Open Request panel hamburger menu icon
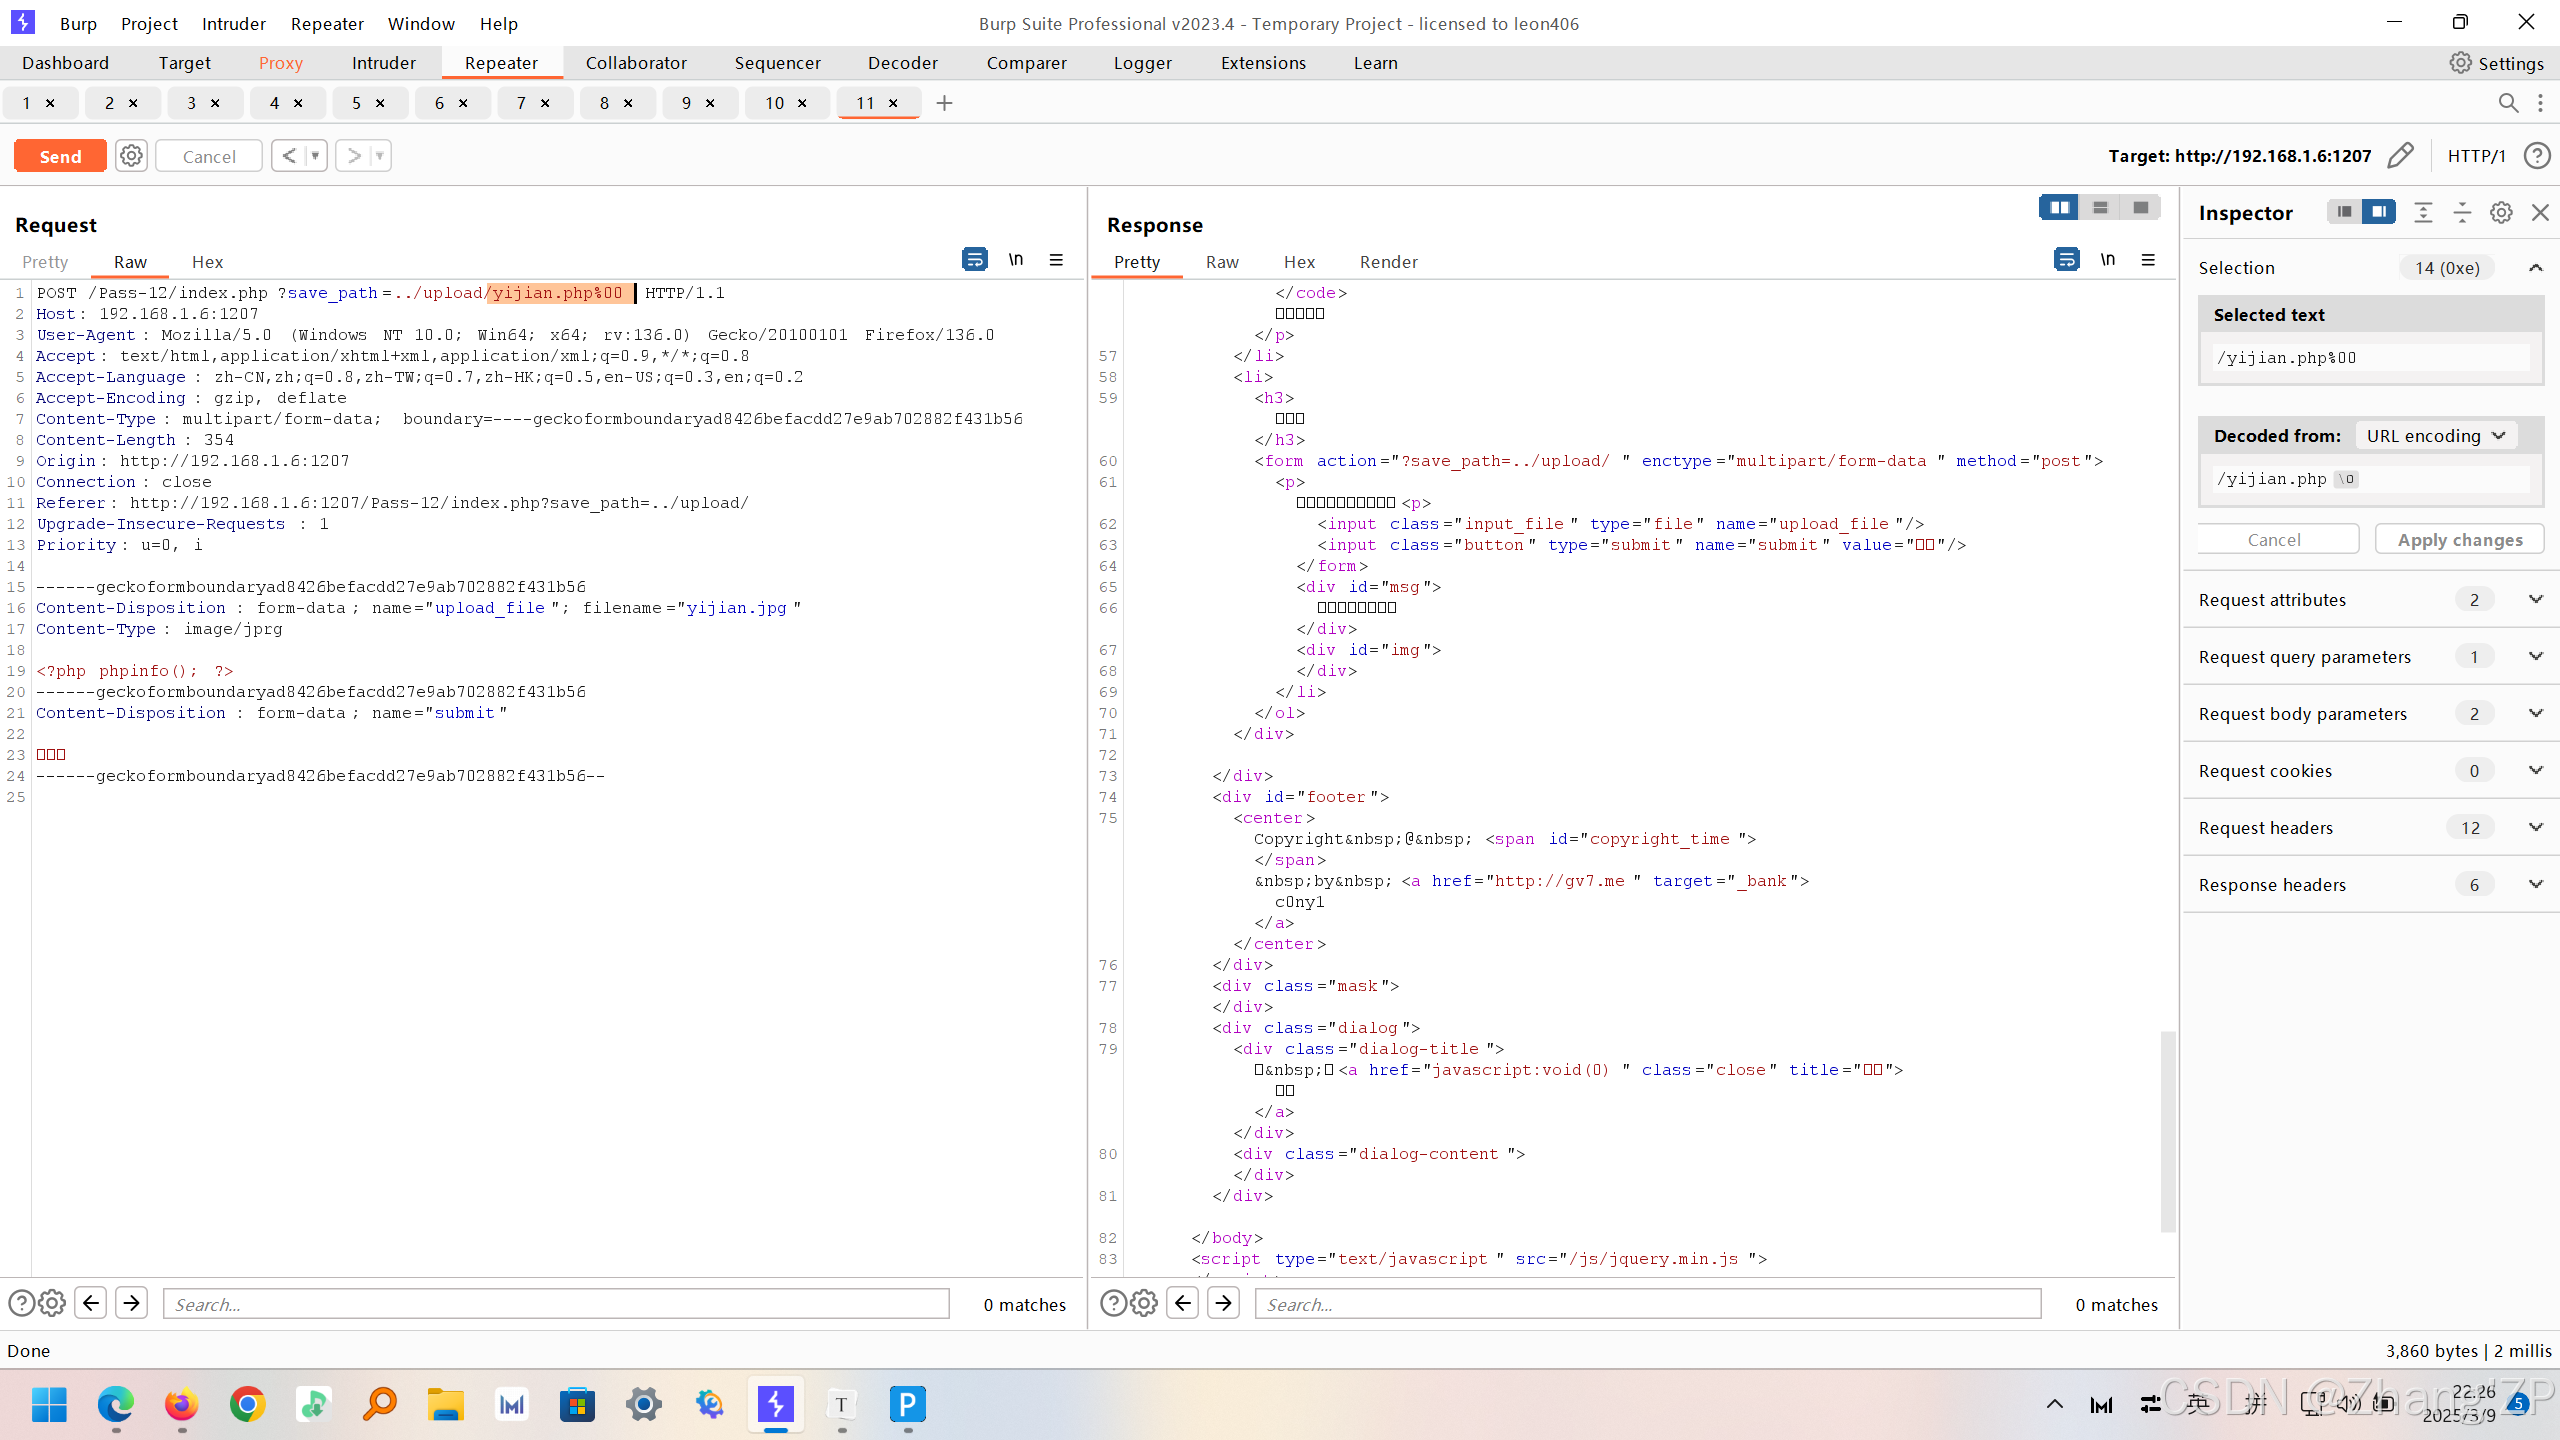 pos(1056,260)
